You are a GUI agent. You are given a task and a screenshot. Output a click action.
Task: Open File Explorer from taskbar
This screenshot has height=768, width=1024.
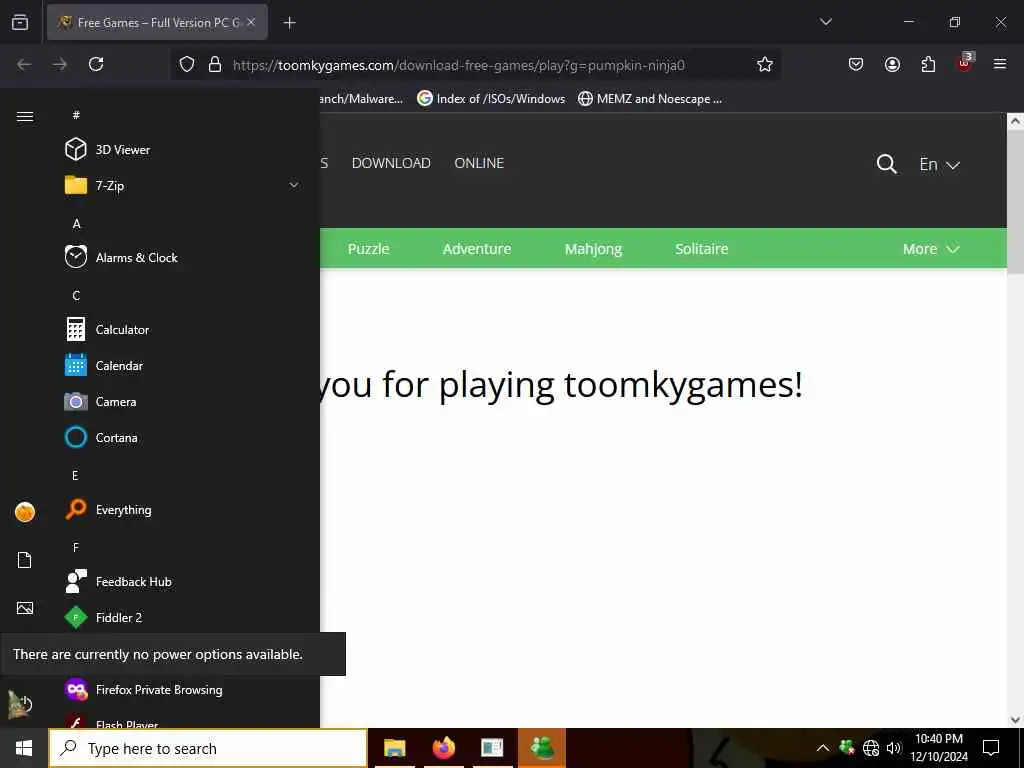(394, 748)
